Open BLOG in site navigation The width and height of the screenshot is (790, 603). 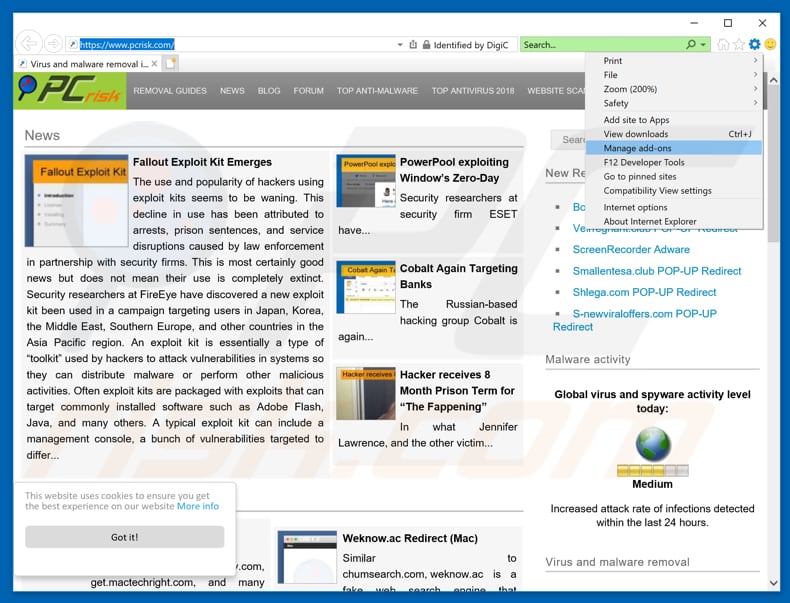tap(269, 91)
